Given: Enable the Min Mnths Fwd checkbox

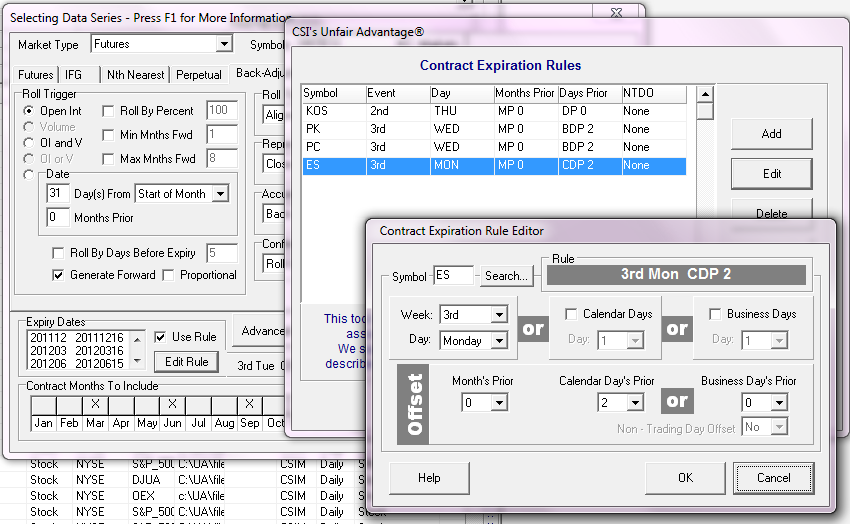Looking at the screenshot, I should (108, 135).
